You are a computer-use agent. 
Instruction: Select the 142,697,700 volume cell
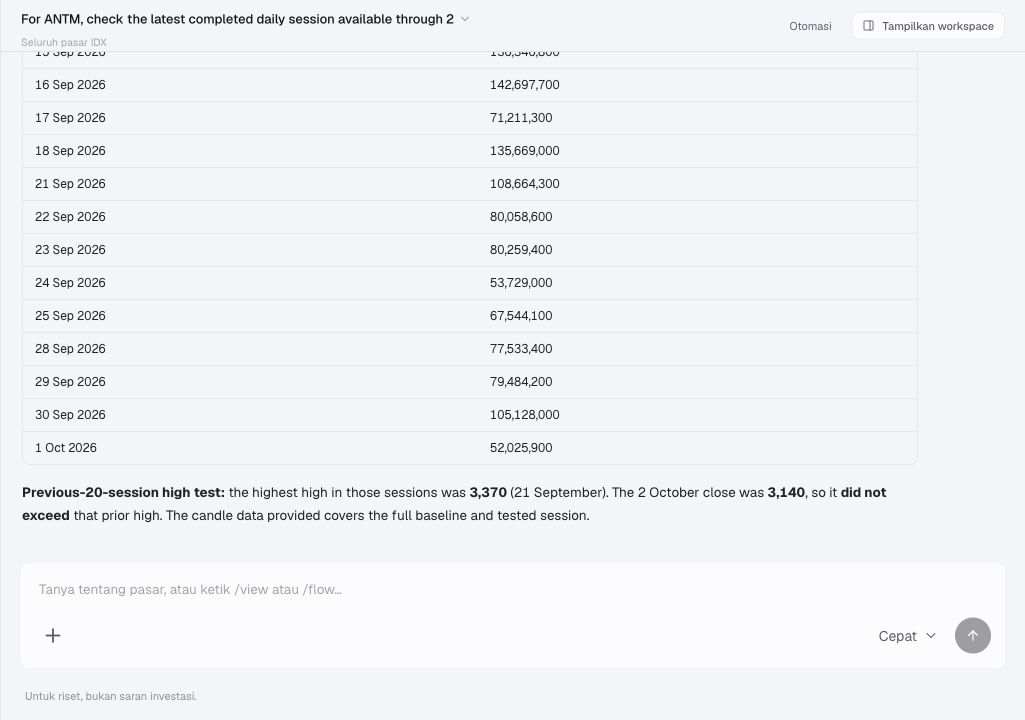point(524,85)
